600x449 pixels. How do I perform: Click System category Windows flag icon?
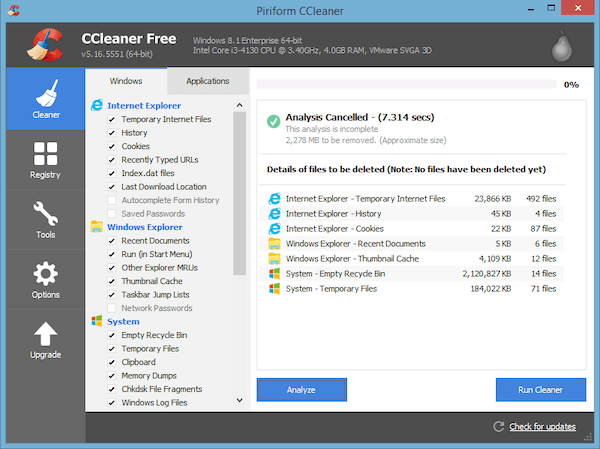coord(97,321)
